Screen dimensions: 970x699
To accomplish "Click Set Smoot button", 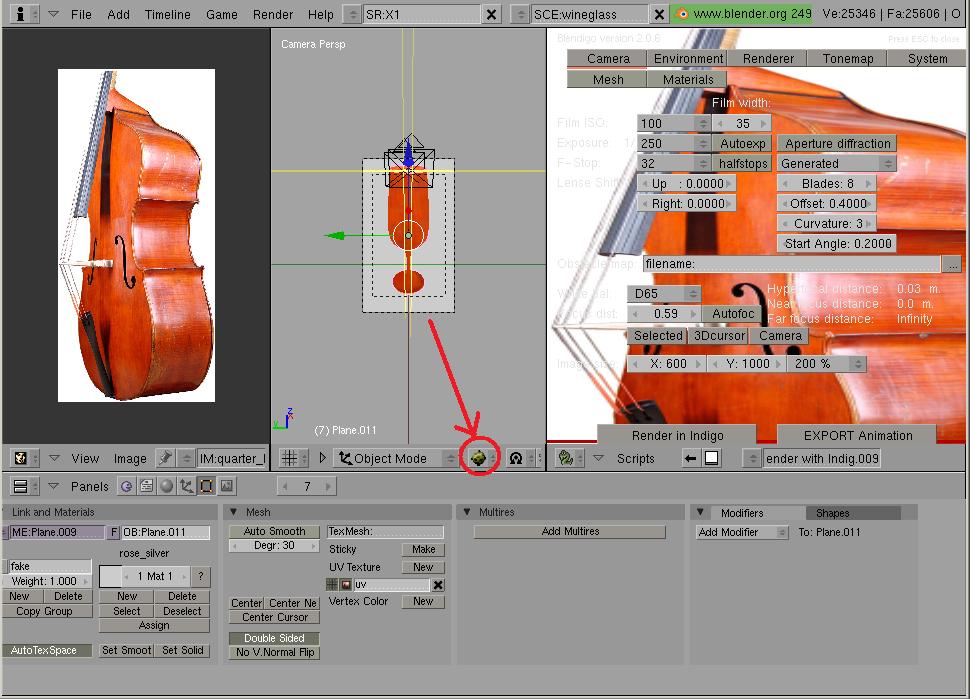I will coord(126,650).
